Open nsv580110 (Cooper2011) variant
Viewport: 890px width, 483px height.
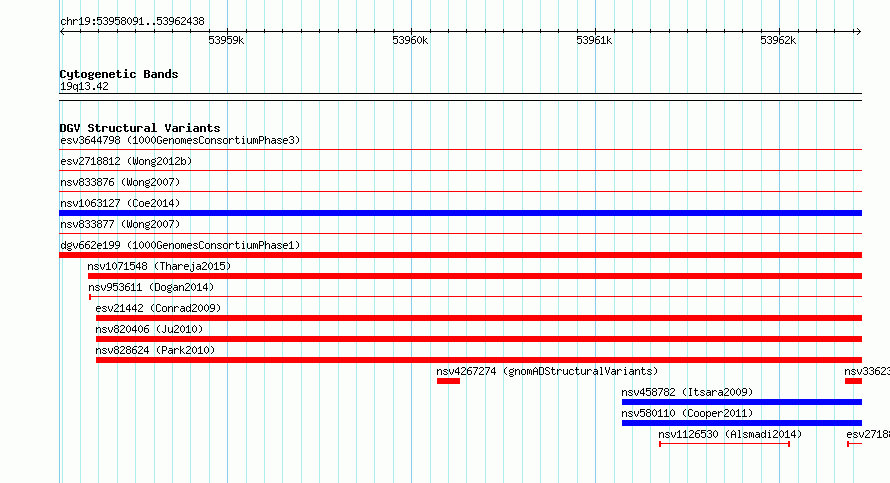tap(687, 413)
